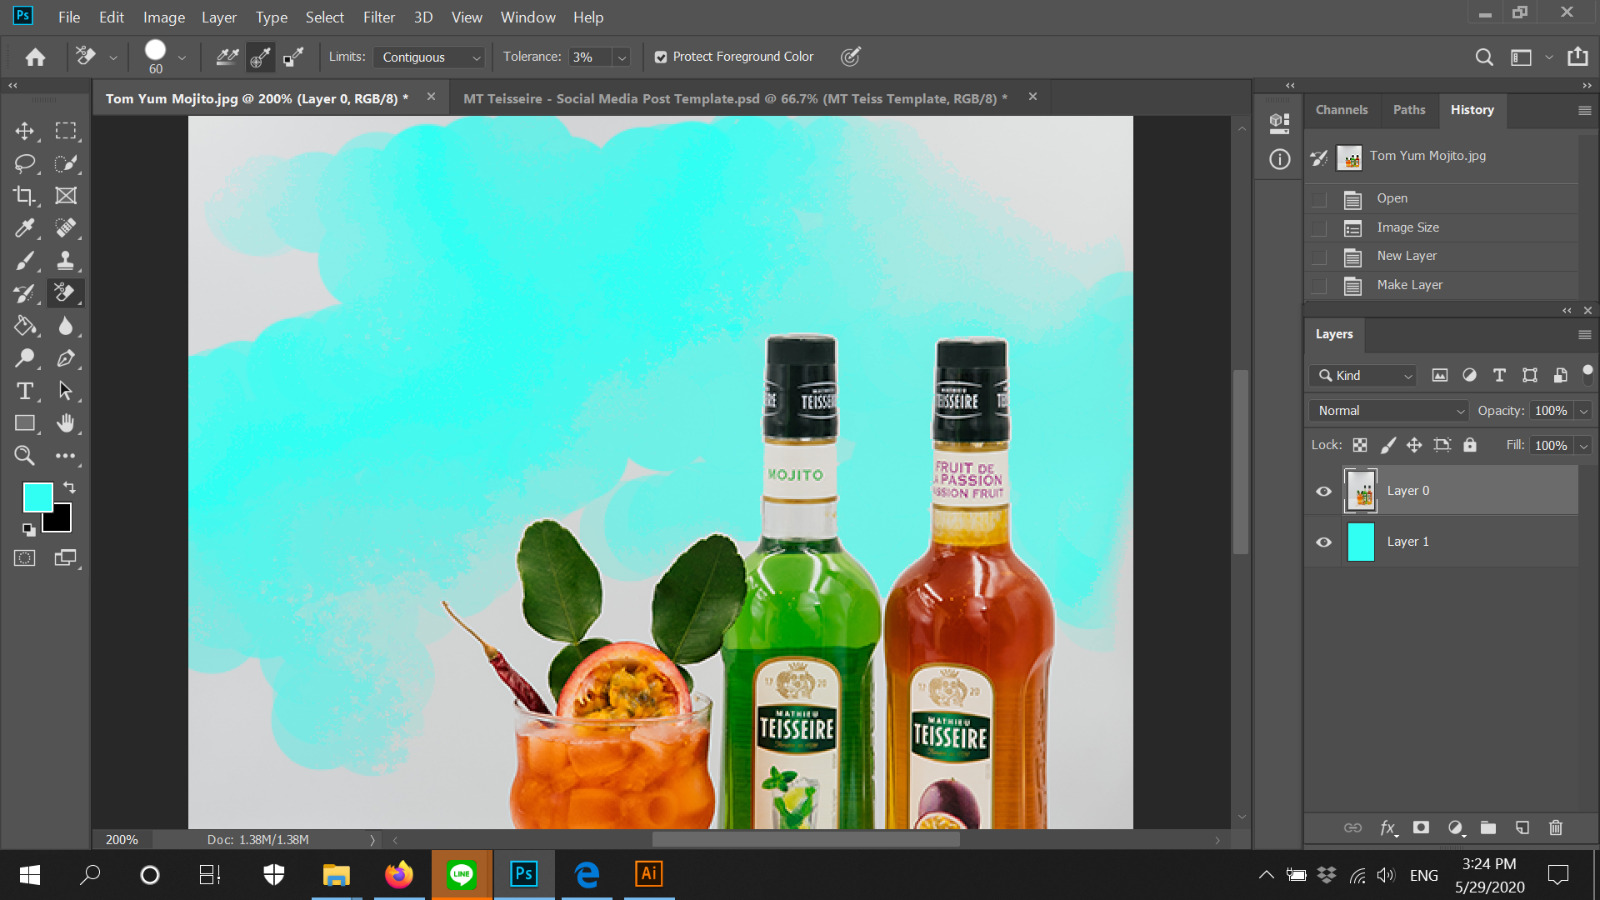
Task: Toggle Protect Foreground Color checkbox
Action: [661, 57]
